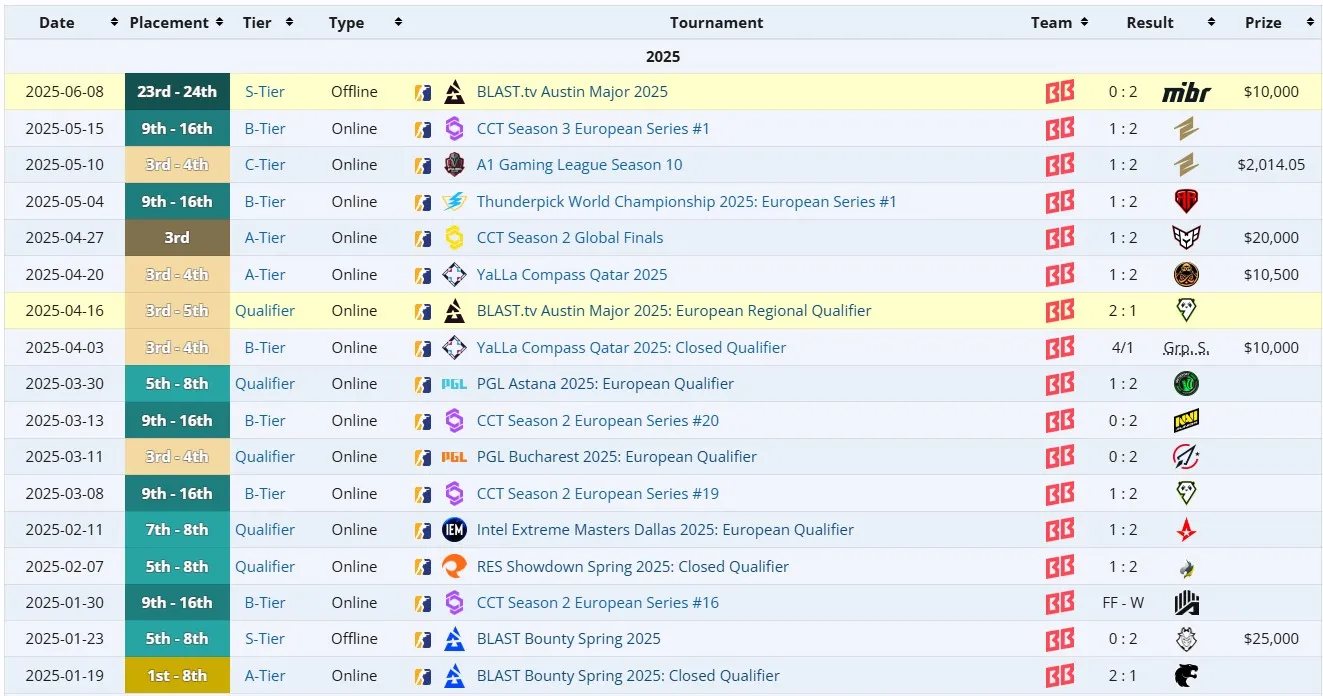Viewport: 1323px width, 696px height.
Task: Click the A1 Gaming League Season 10 tournament icon
Action: (x=454, y=165)
